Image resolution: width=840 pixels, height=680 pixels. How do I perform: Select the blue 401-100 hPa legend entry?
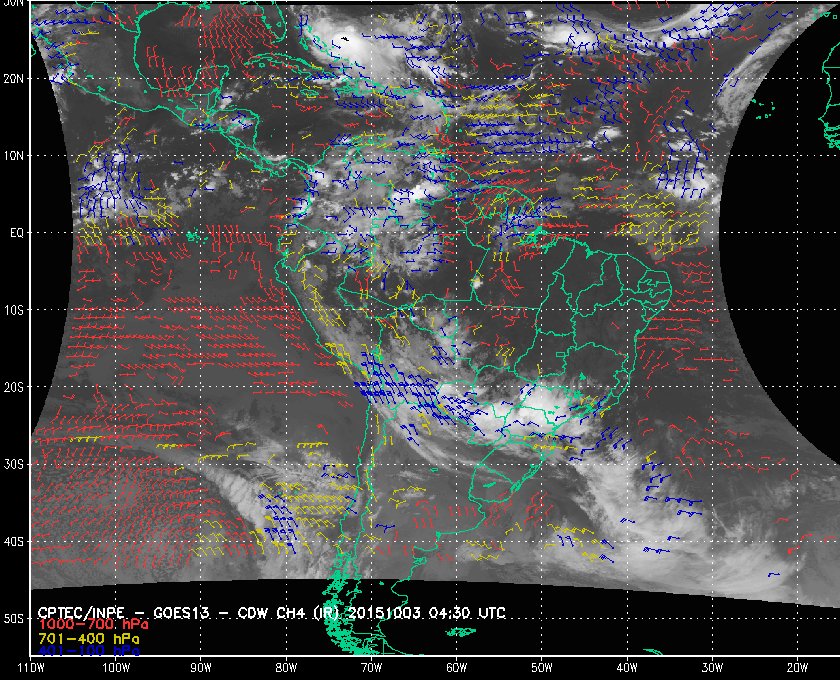pos(88,651)
